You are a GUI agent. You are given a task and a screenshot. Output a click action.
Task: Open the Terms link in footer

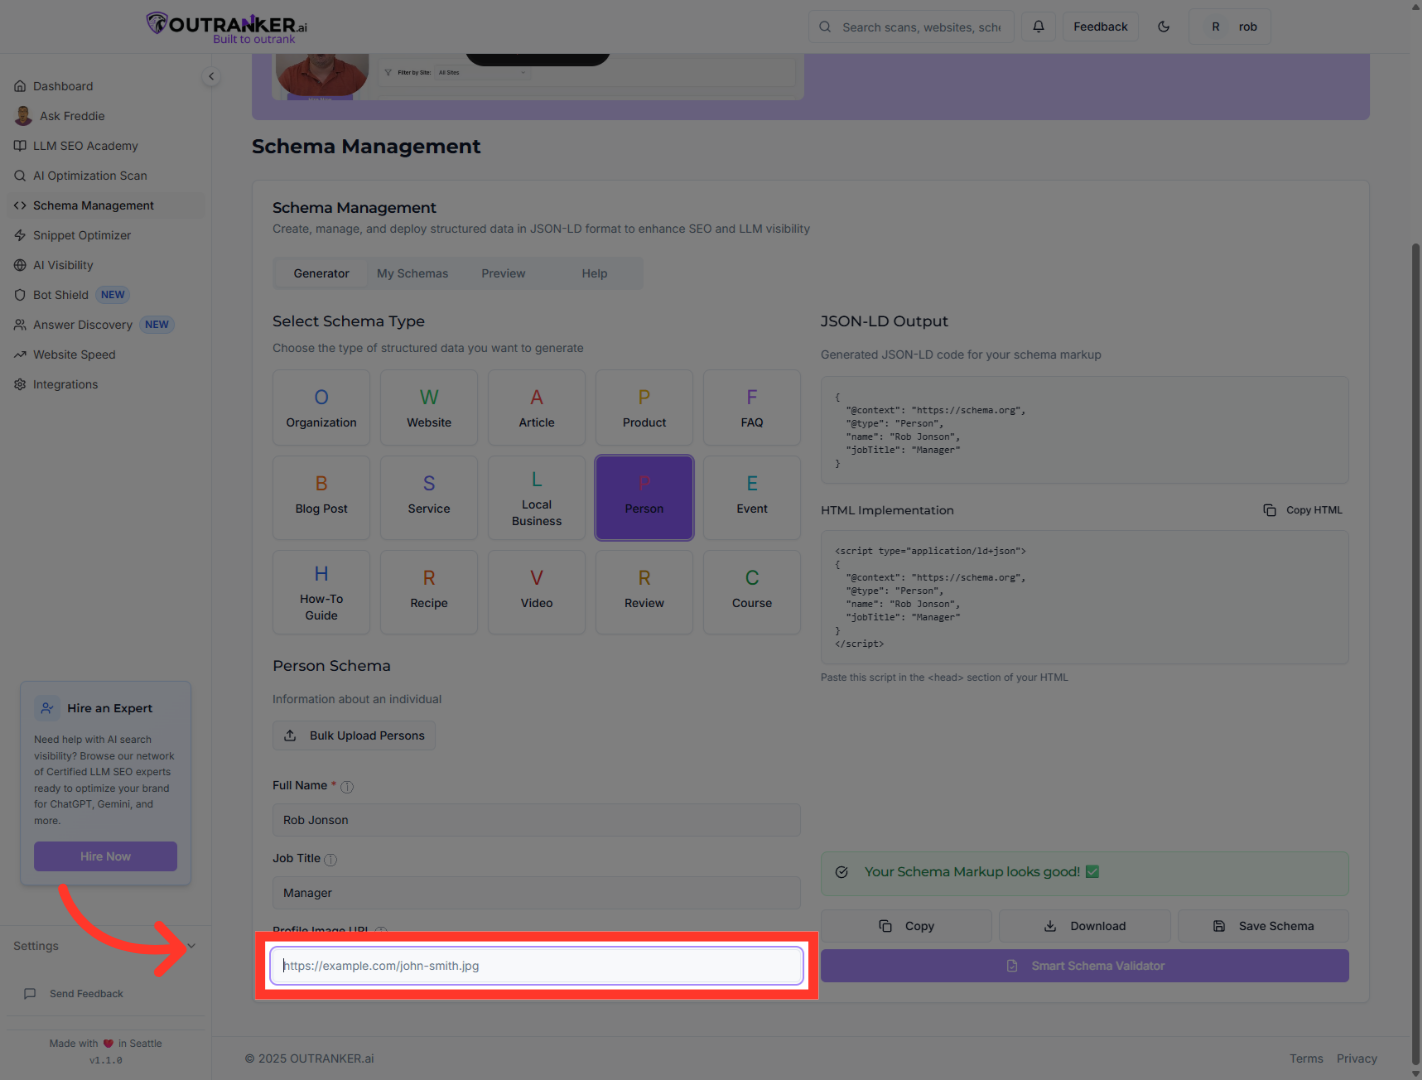(1306, 1059)
